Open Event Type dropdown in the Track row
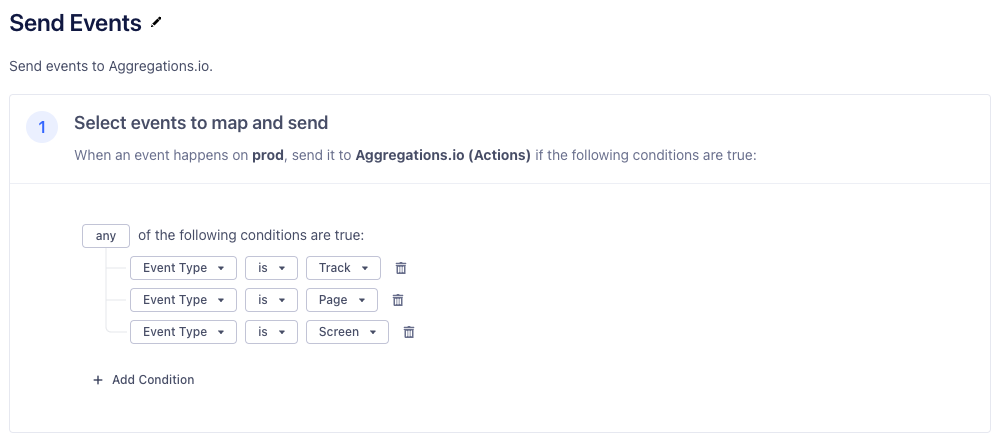 [x=183, y=268]
